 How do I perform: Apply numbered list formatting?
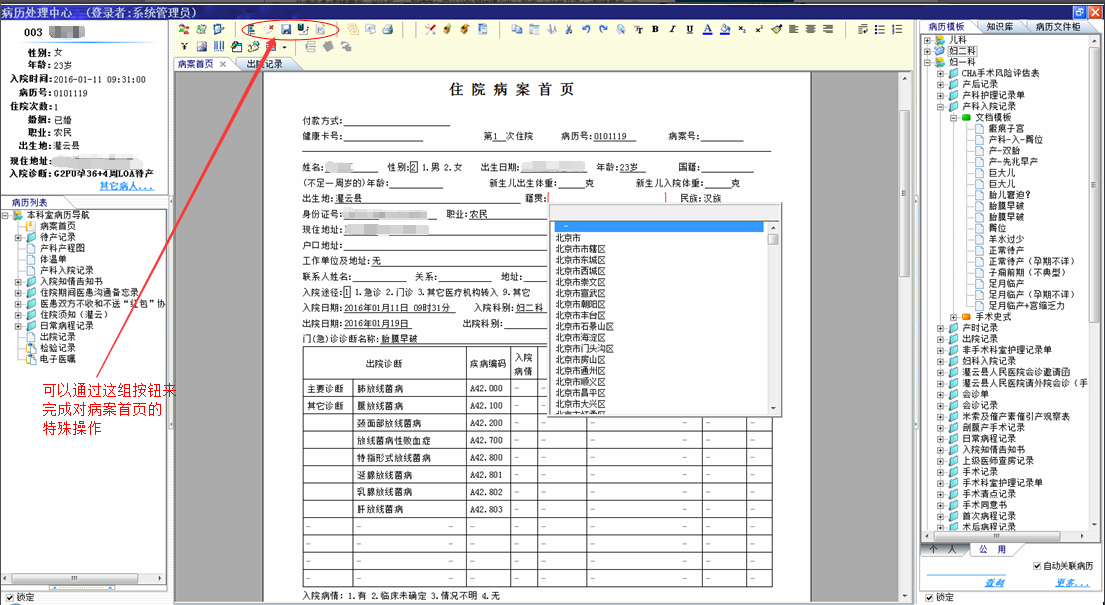897,29
